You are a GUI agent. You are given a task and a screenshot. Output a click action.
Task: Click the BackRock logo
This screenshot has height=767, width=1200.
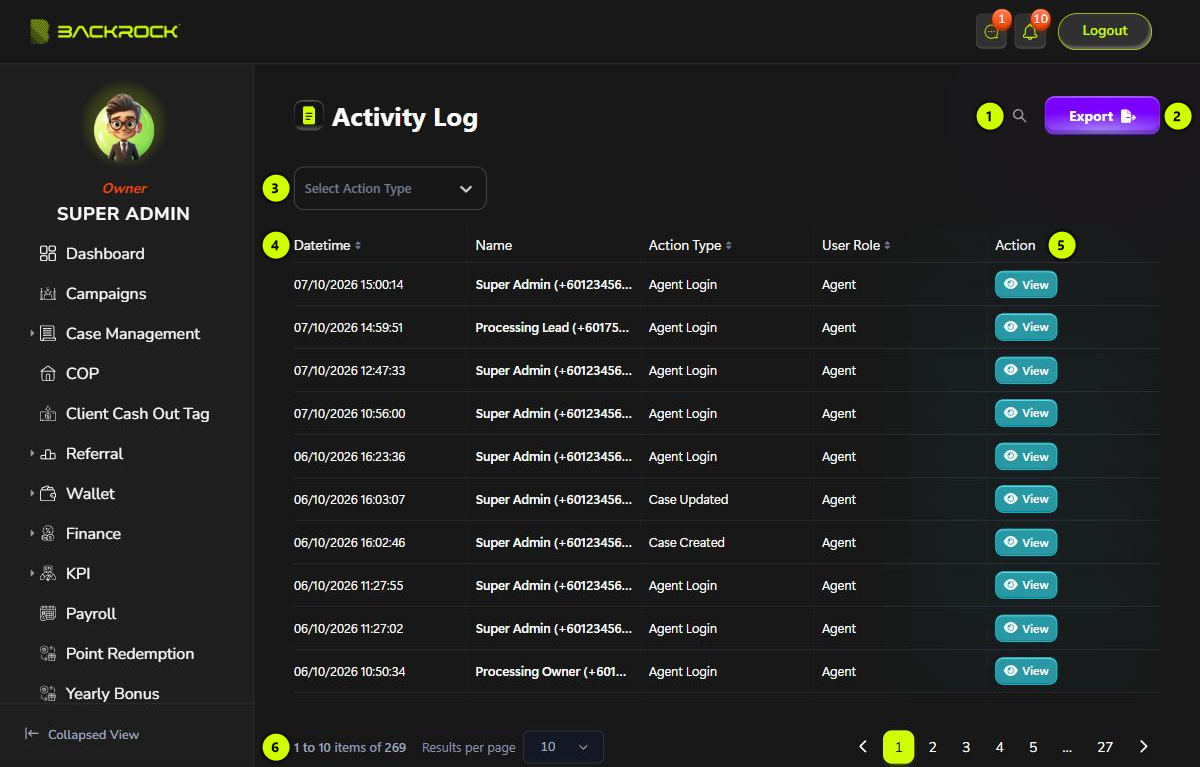(104, 31)
